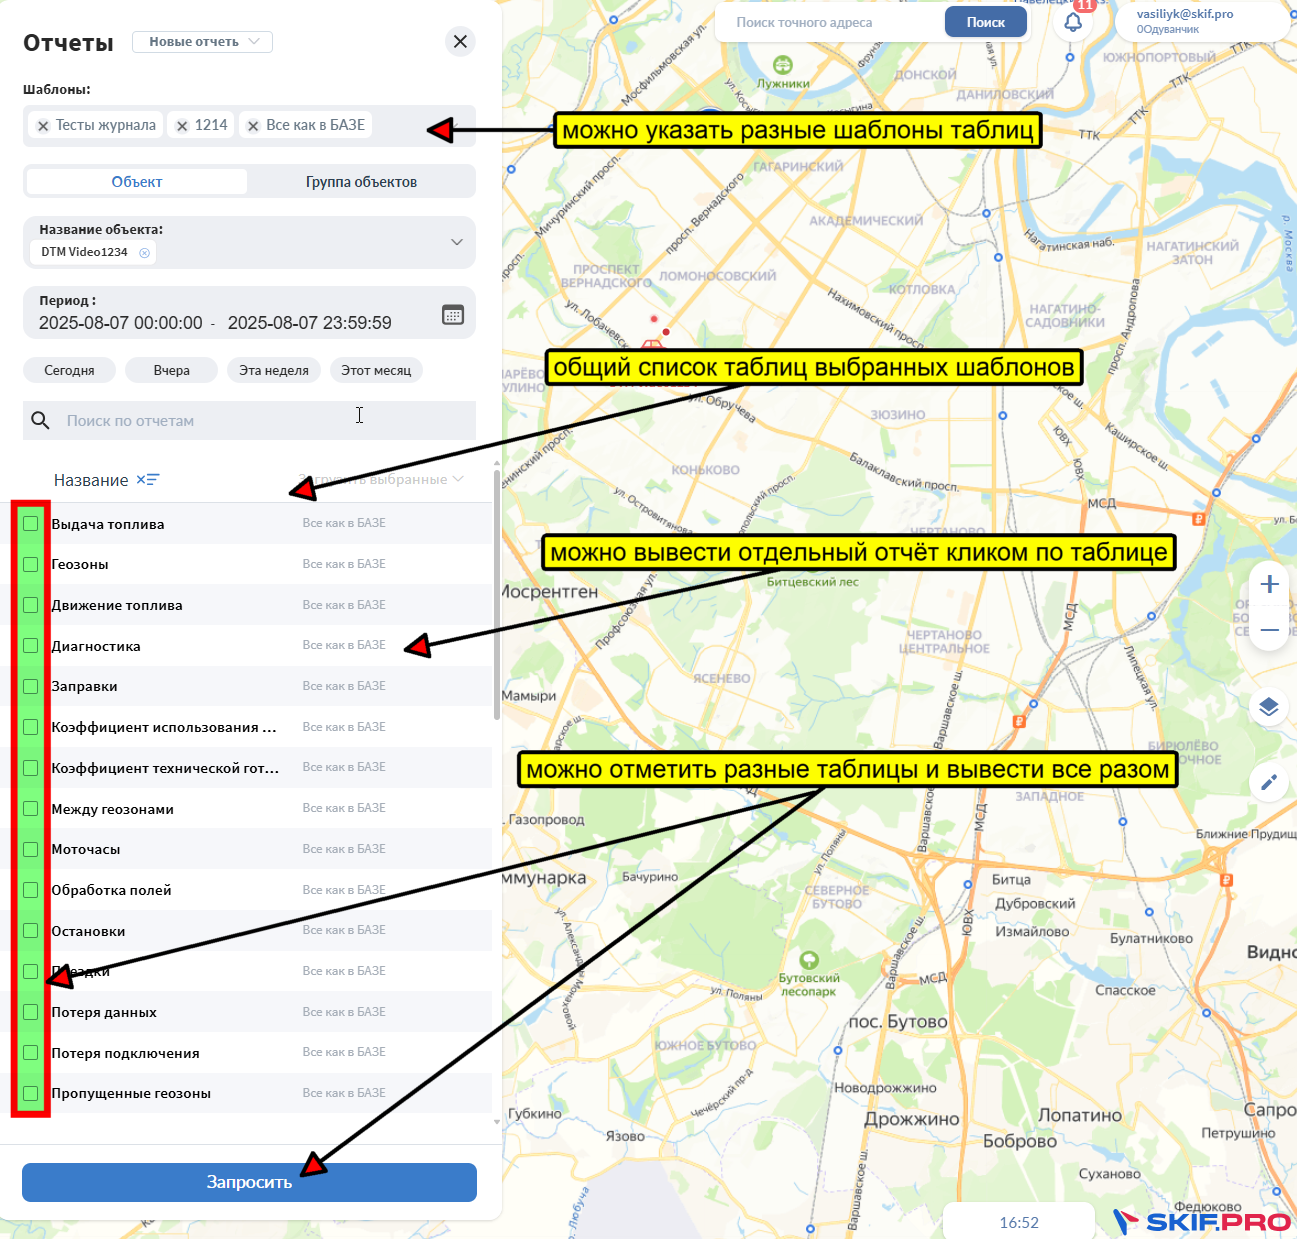Viewport: 1297px width, 1239px height.
Task: Click the Эта неделя period button
Action: pos(274,370)
